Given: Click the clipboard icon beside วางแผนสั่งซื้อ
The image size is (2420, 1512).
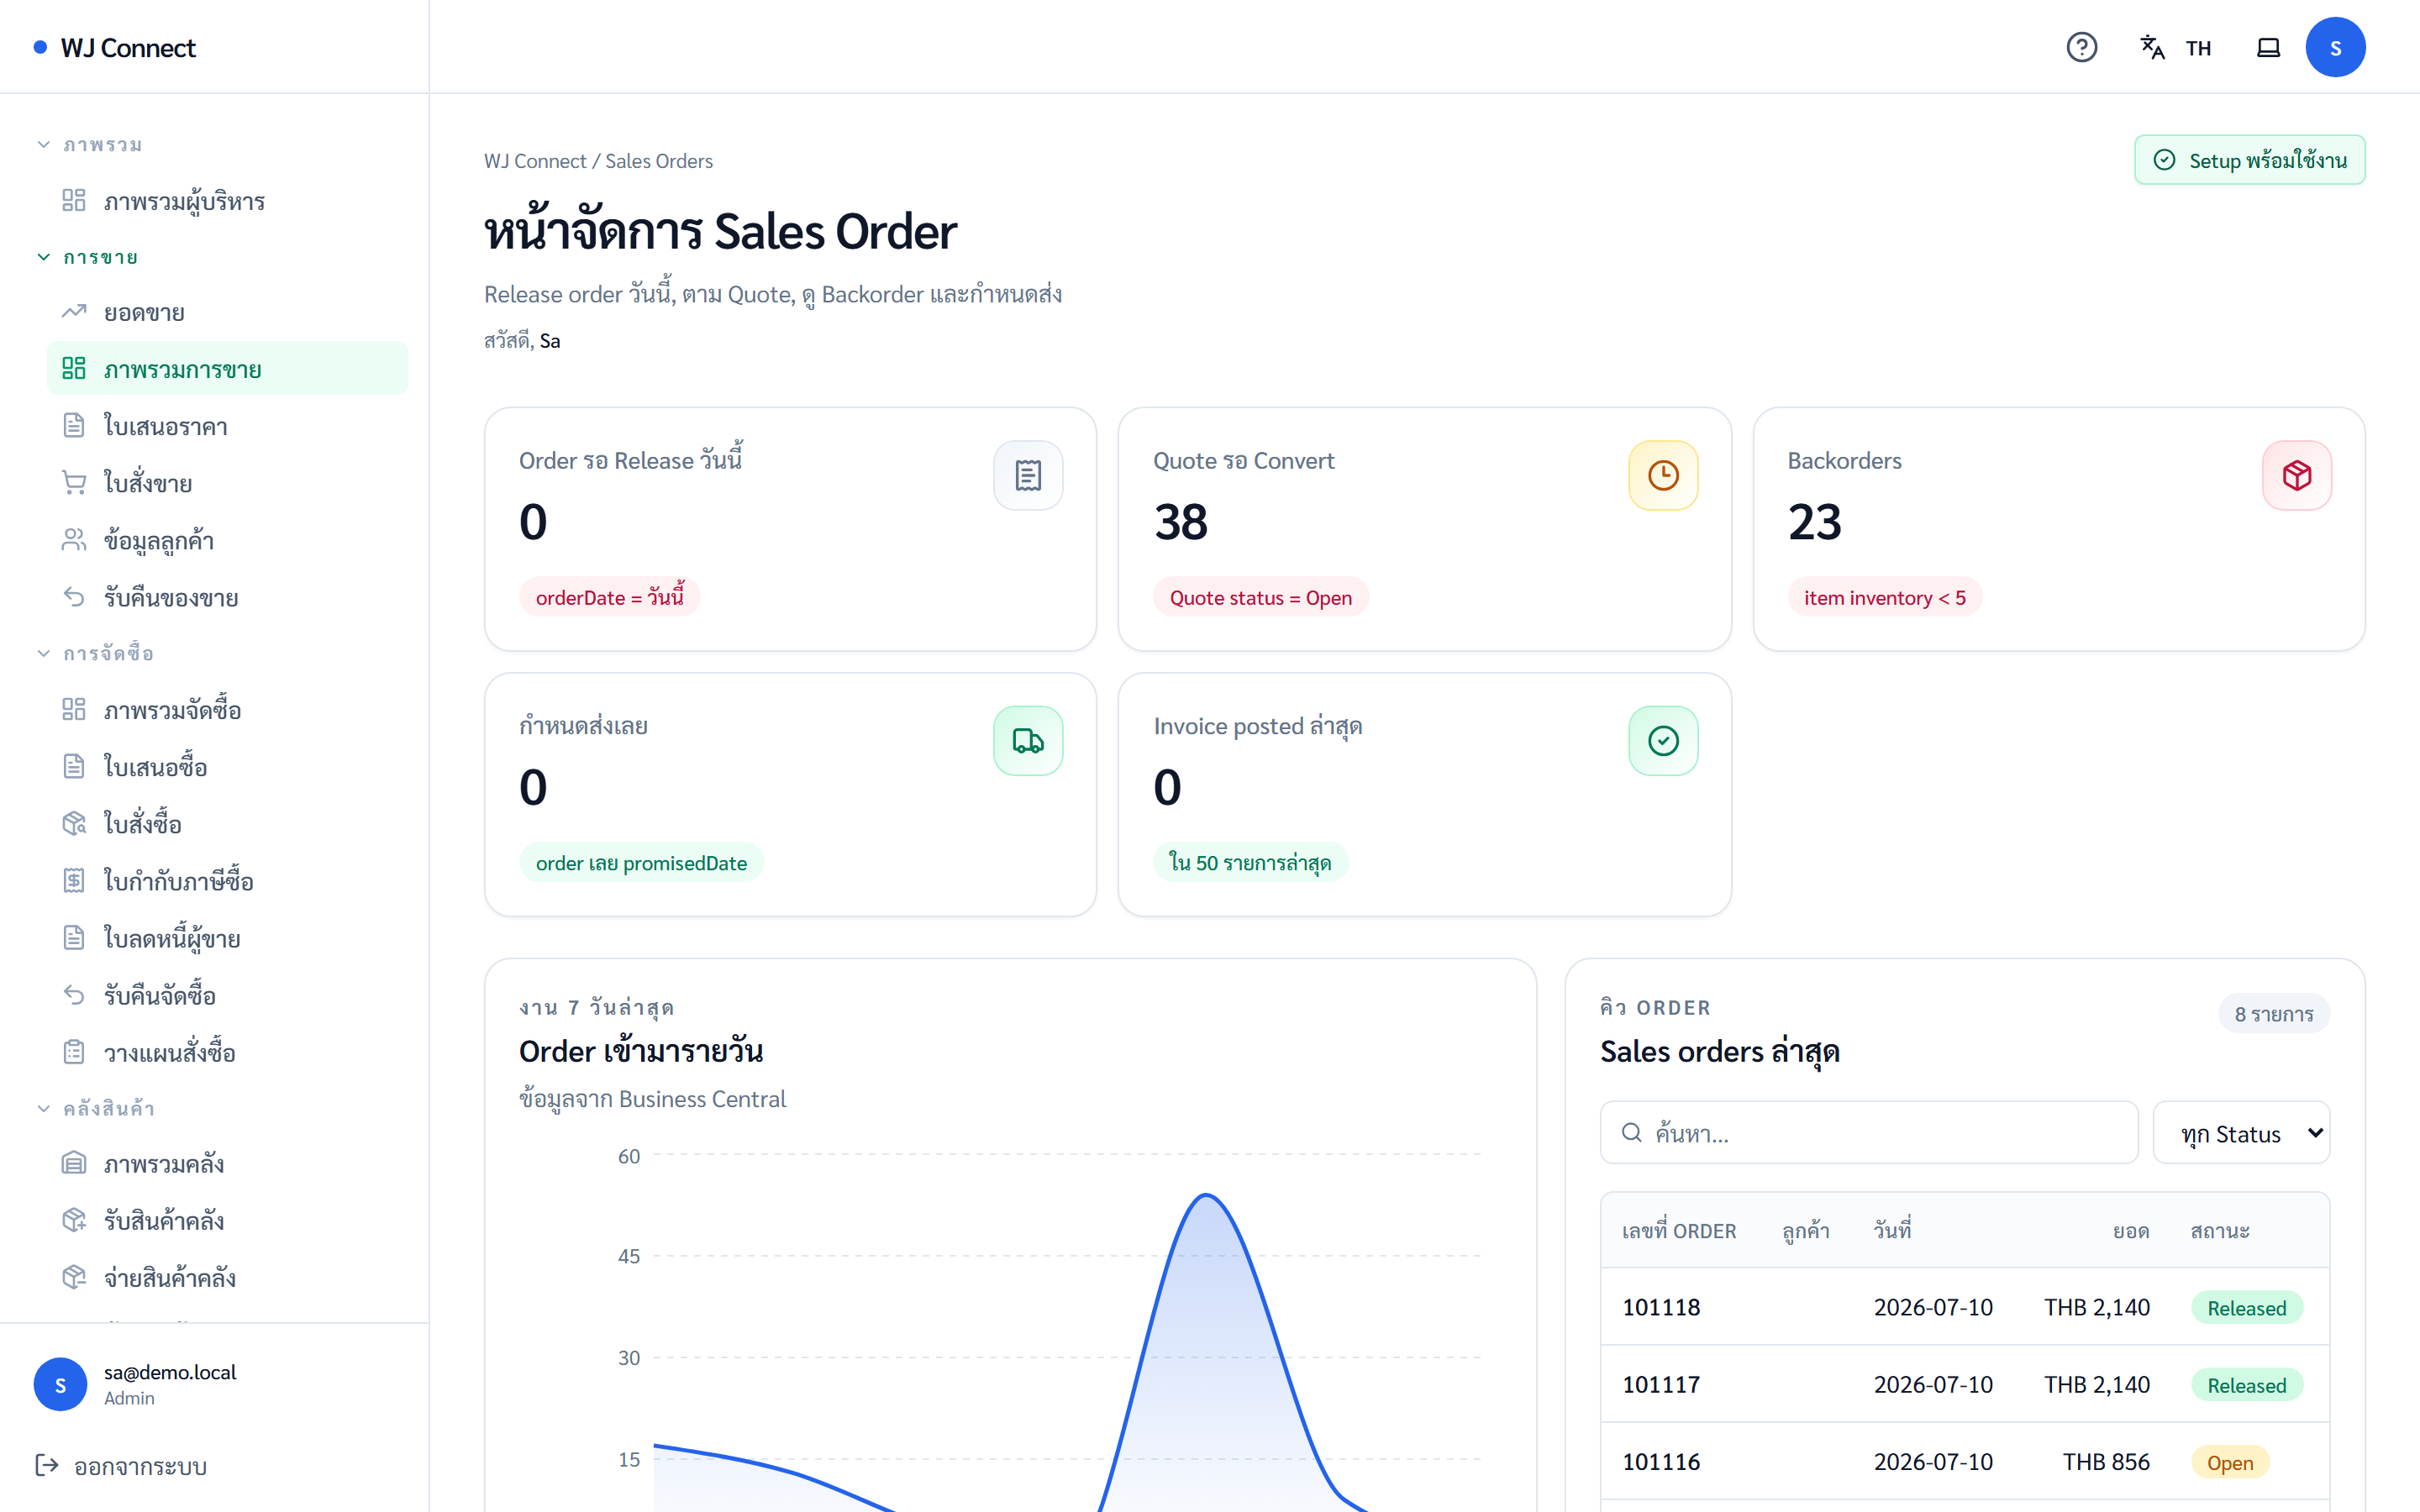Looking at the screenshot, I should pos(74,1052).
